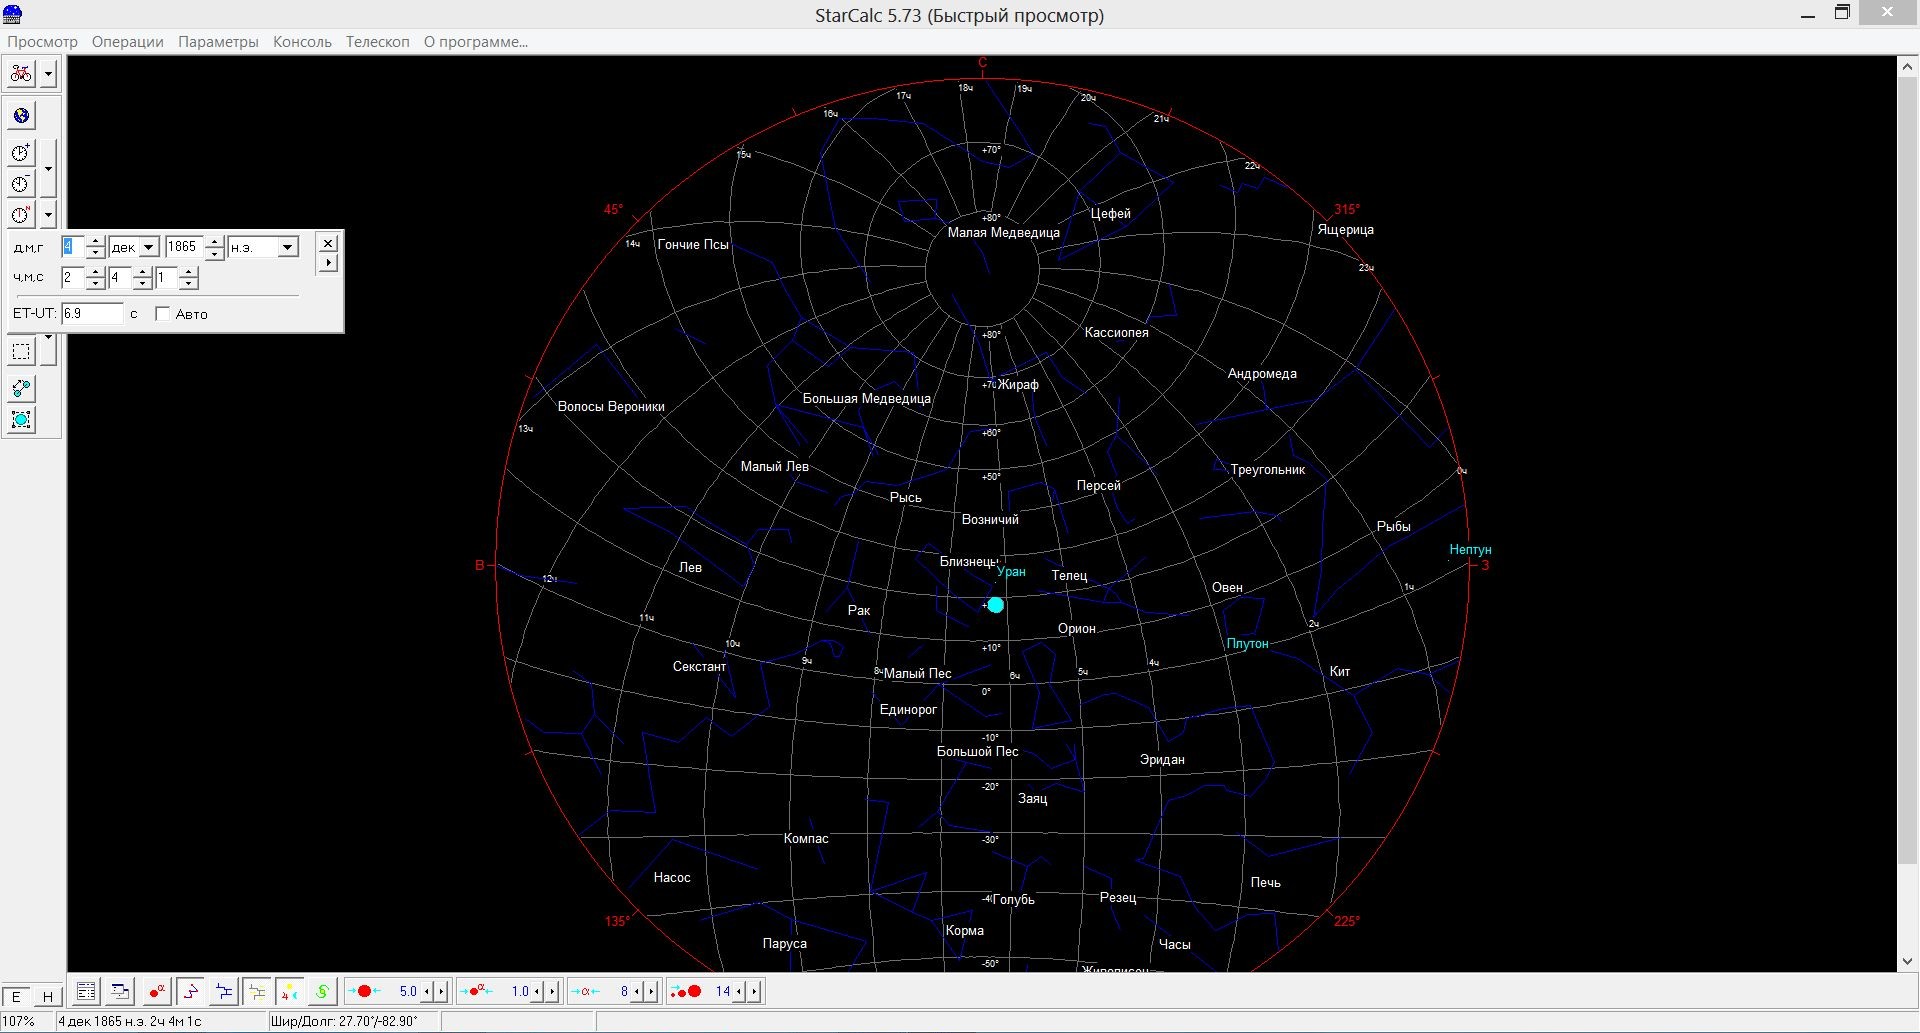Click the overlapping windows icon in bottom toolbar
The image size is (1920, 1033).
pyautogui.click(x=120, y=992)
